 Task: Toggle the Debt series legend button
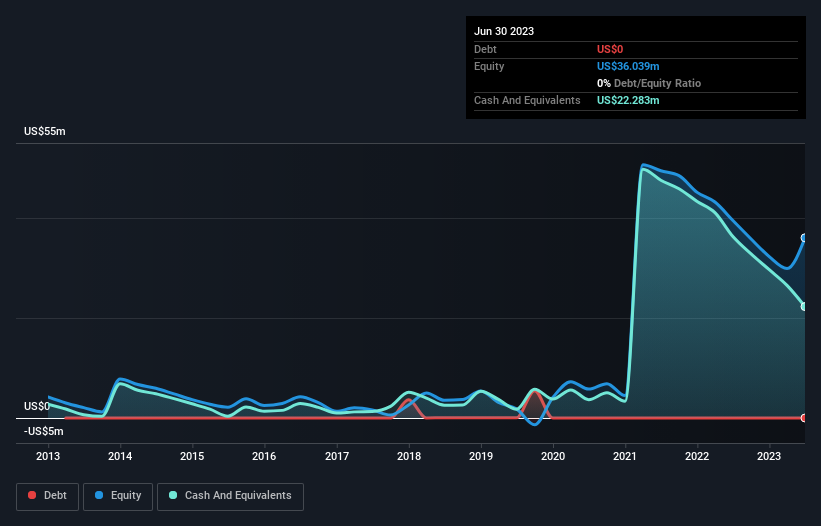47,496
